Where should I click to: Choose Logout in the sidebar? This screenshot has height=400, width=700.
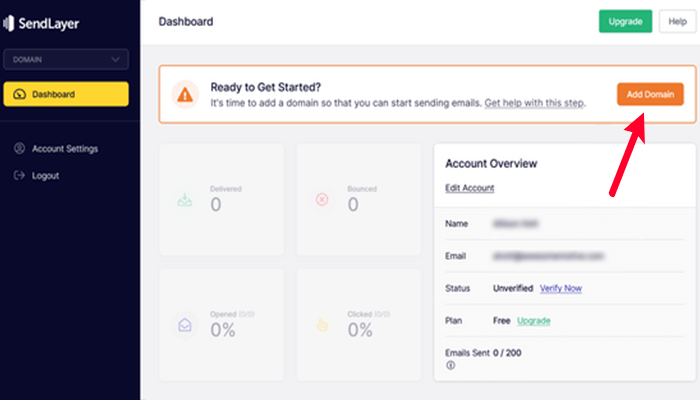(45, 176)
